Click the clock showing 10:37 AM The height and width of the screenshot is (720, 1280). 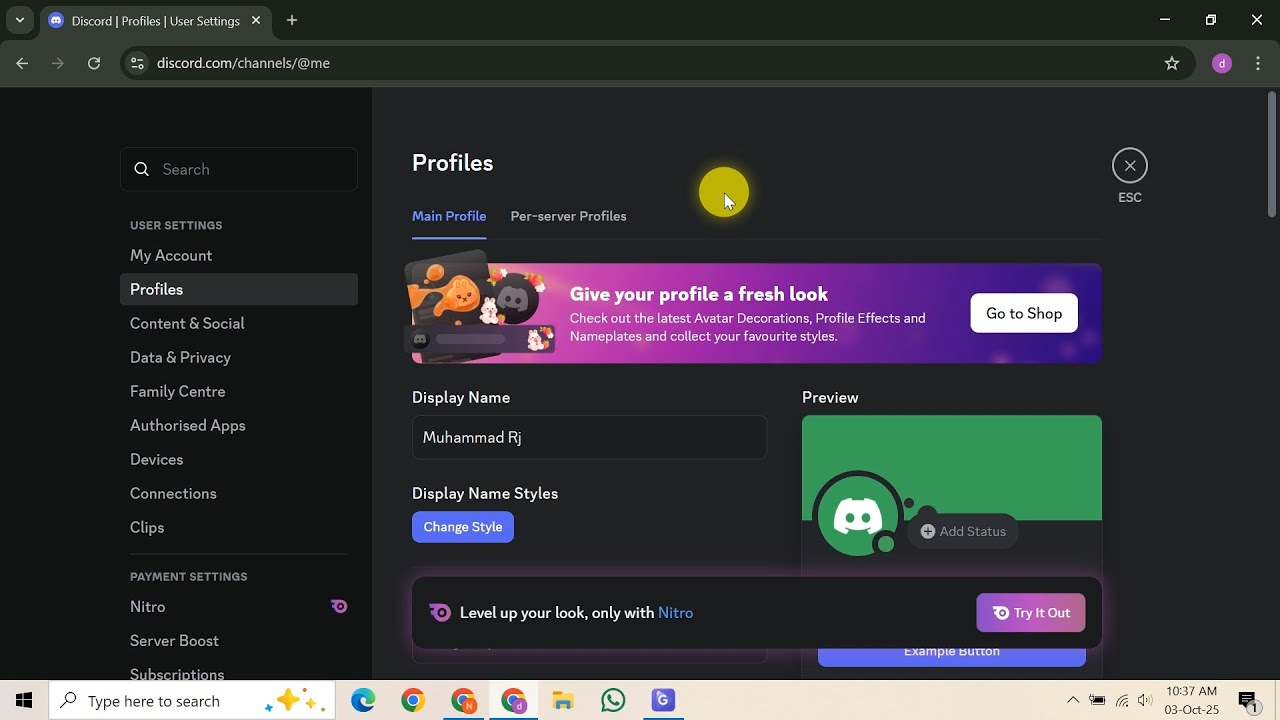1191,691
